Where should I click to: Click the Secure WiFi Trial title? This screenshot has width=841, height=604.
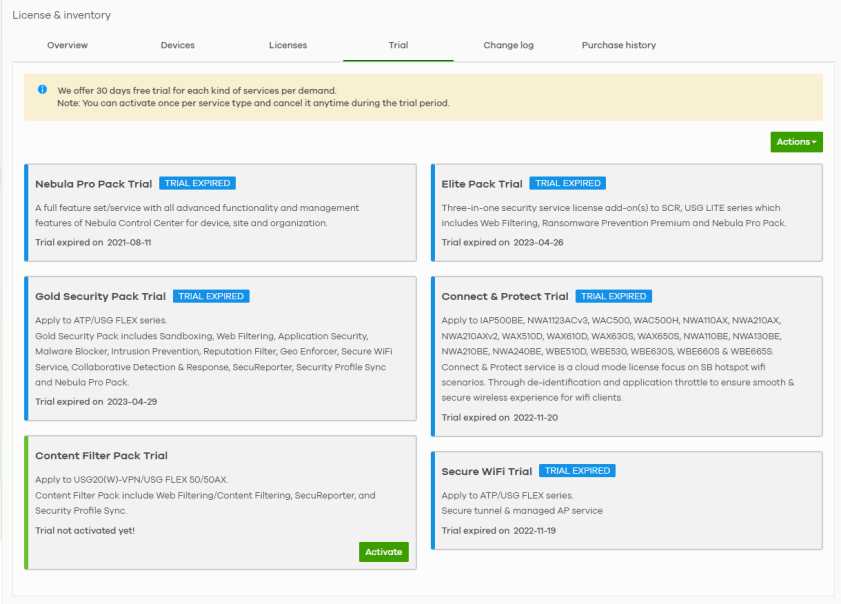pyautogui.click(x=486, y=472)
